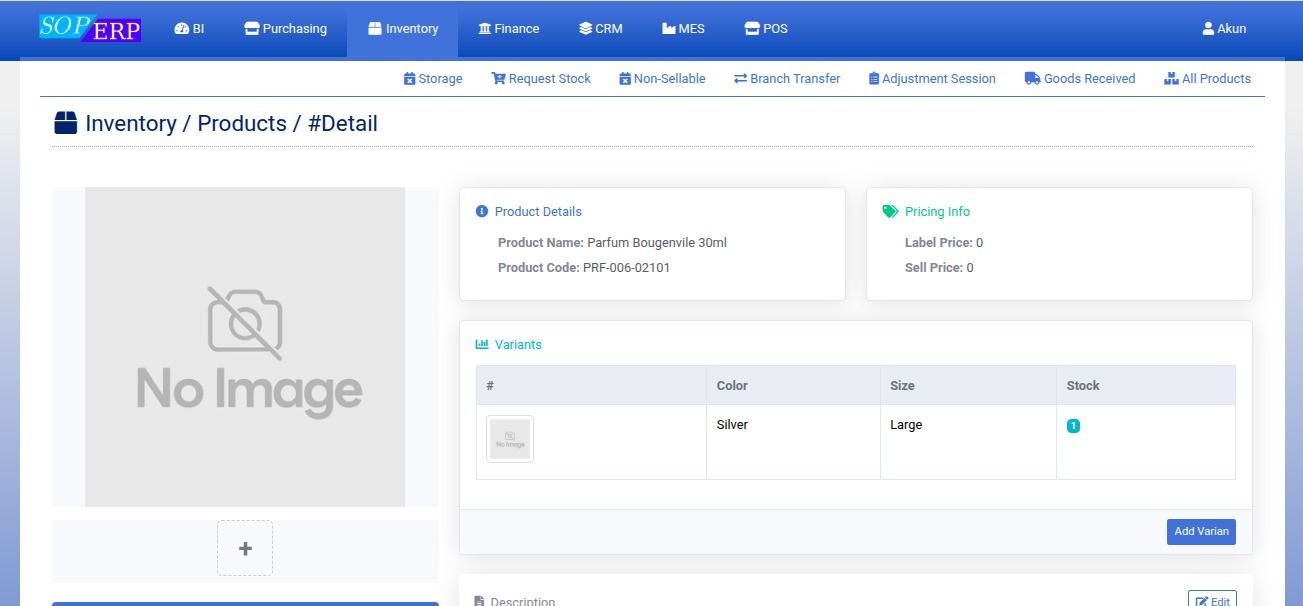Click the Adjustment Session clipboard icon
This screenshot has height=606, width=1303.
click(873, 78)
